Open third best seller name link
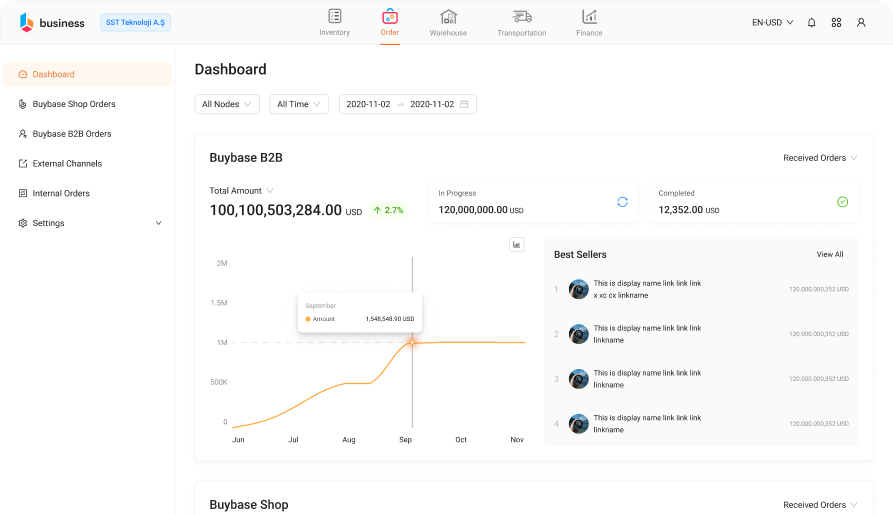The image size is (893, 515). (x=648, y=379)
